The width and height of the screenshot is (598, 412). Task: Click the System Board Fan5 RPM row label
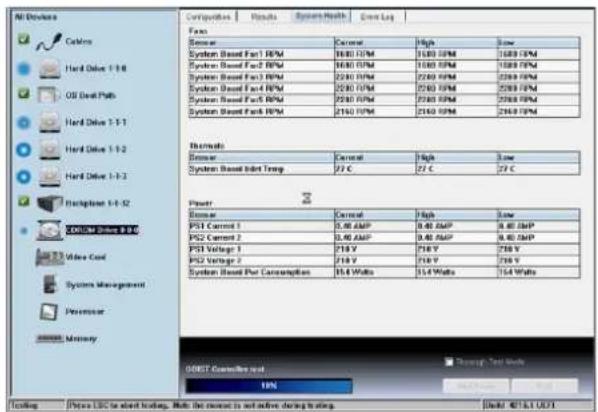tap(236, 100)
